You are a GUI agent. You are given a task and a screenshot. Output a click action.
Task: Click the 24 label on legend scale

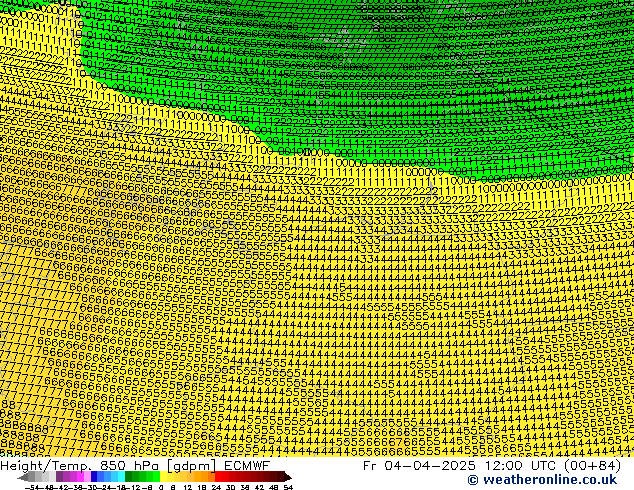[x=216, y=487]
